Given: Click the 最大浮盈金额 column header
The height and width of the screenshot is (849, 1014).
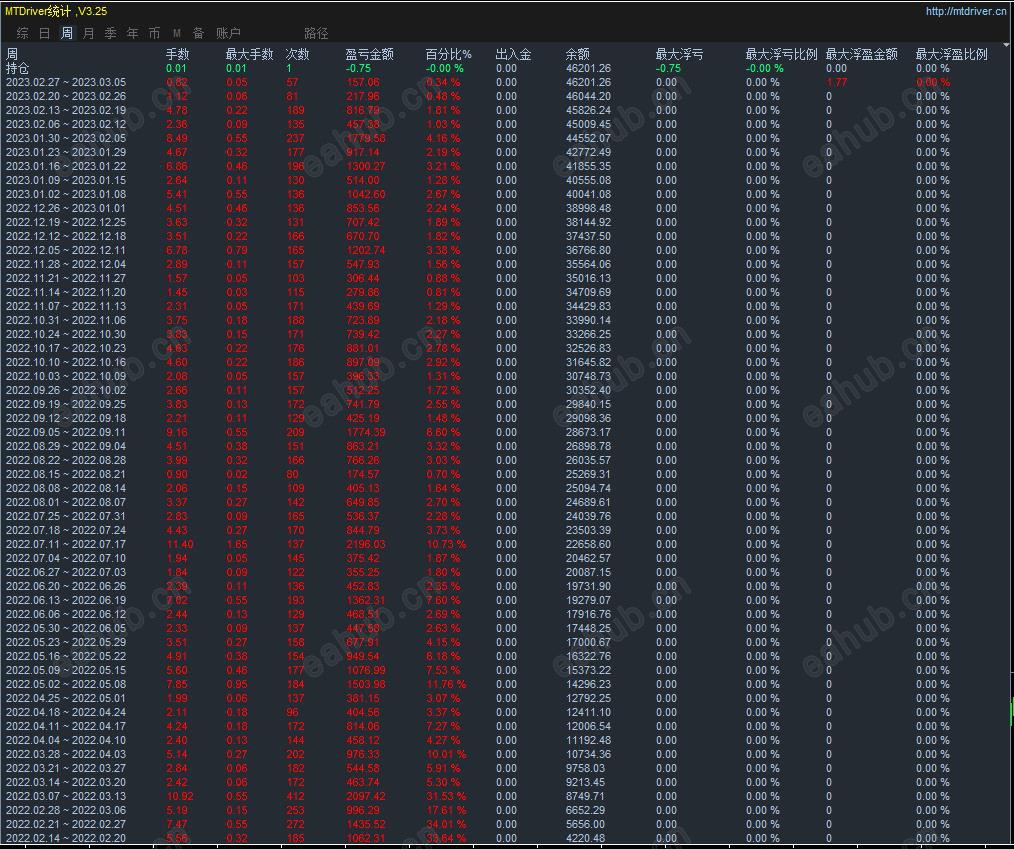Looking at the screenshot, I should (x=861, y=54).
